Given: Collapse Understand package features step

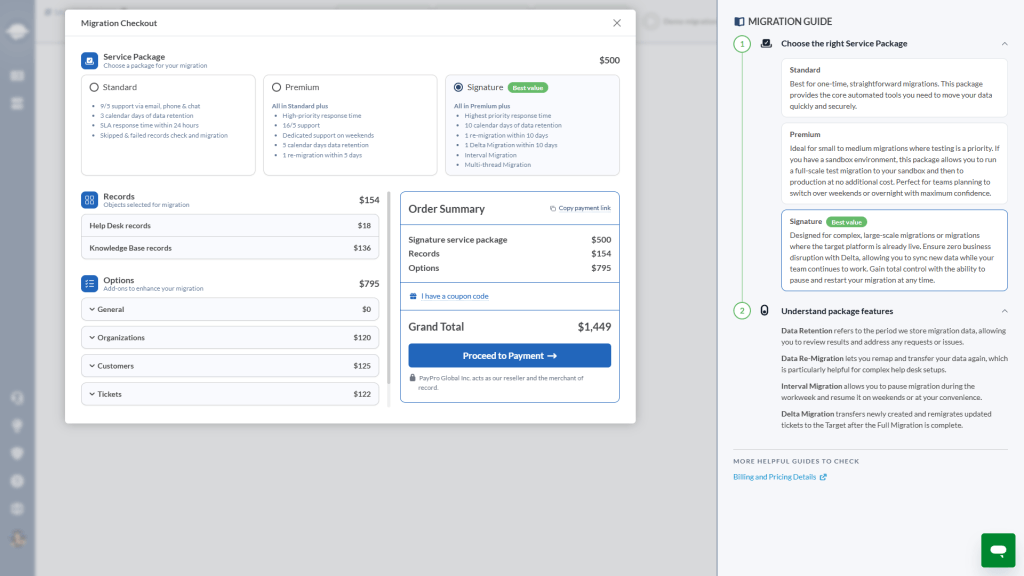Looking at the screenshot, I should 1004,311.
